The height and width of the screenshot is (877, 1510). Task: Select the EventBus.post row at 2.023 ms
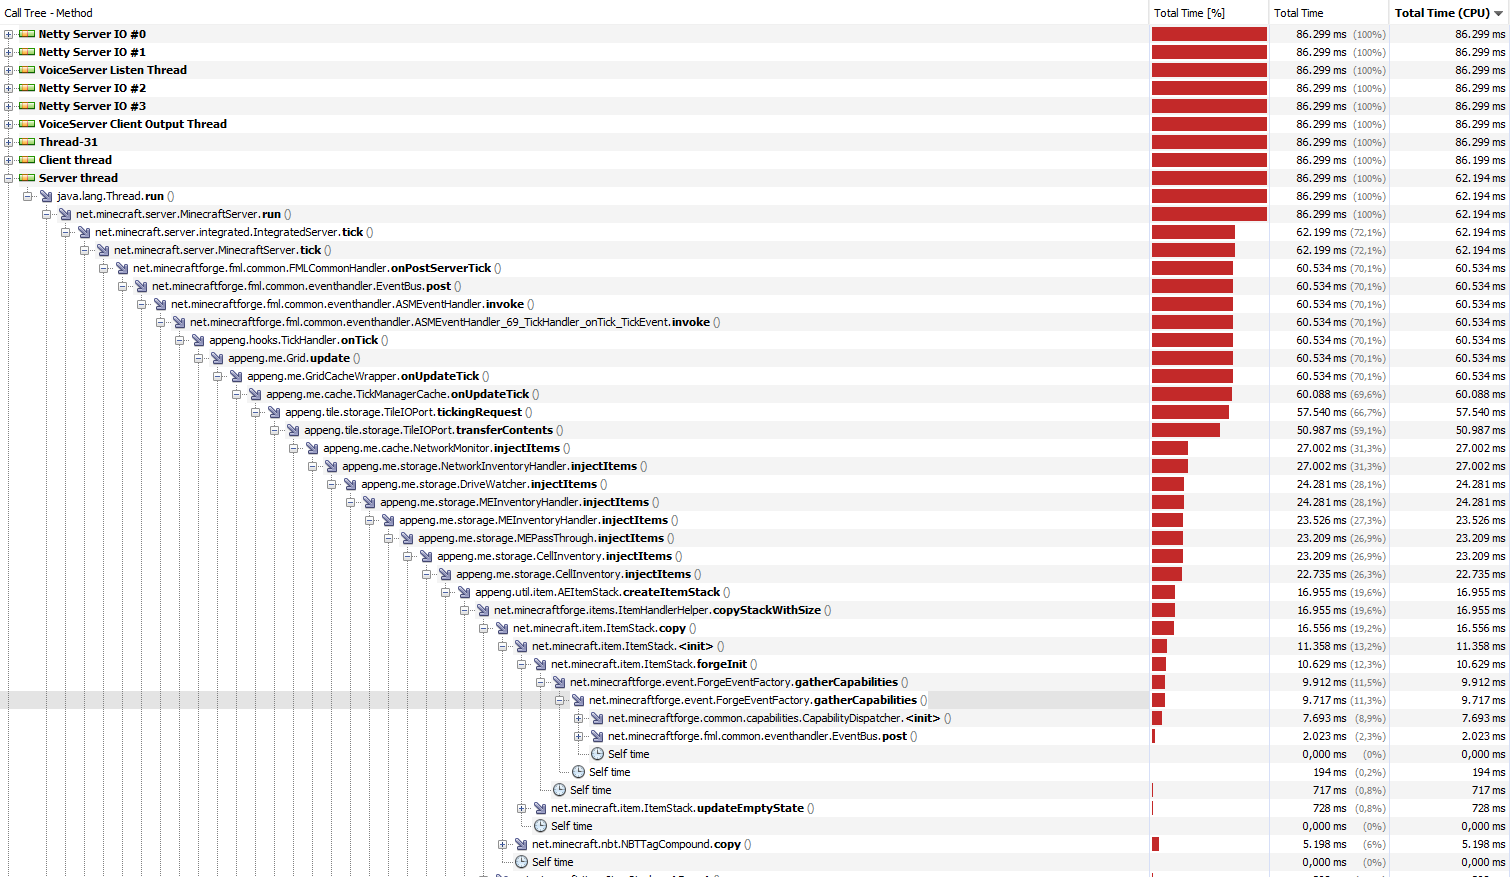click(x=755, y=736)
